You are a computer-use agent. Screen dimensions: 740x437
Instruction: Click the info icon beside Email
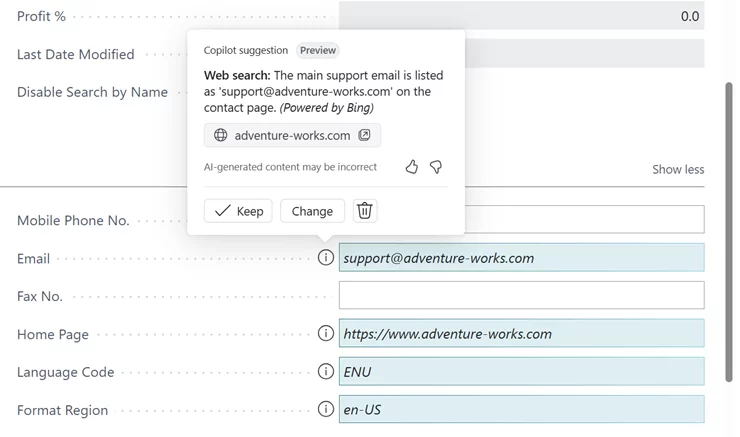click(x=325, y=258)
